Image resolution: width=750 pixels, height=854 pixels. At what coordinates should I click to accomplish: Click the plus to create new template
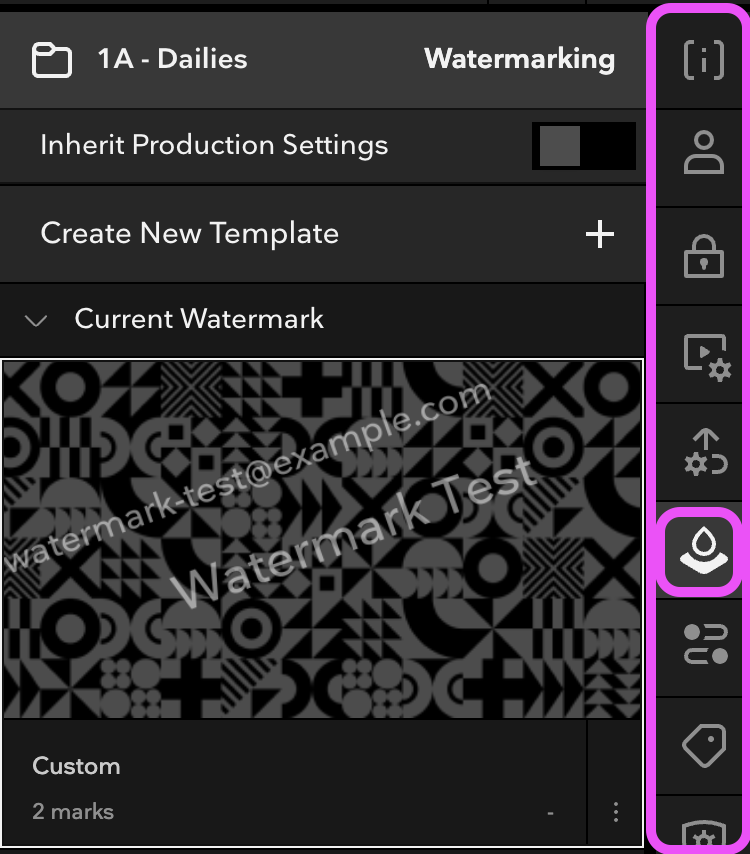[599, 235]
